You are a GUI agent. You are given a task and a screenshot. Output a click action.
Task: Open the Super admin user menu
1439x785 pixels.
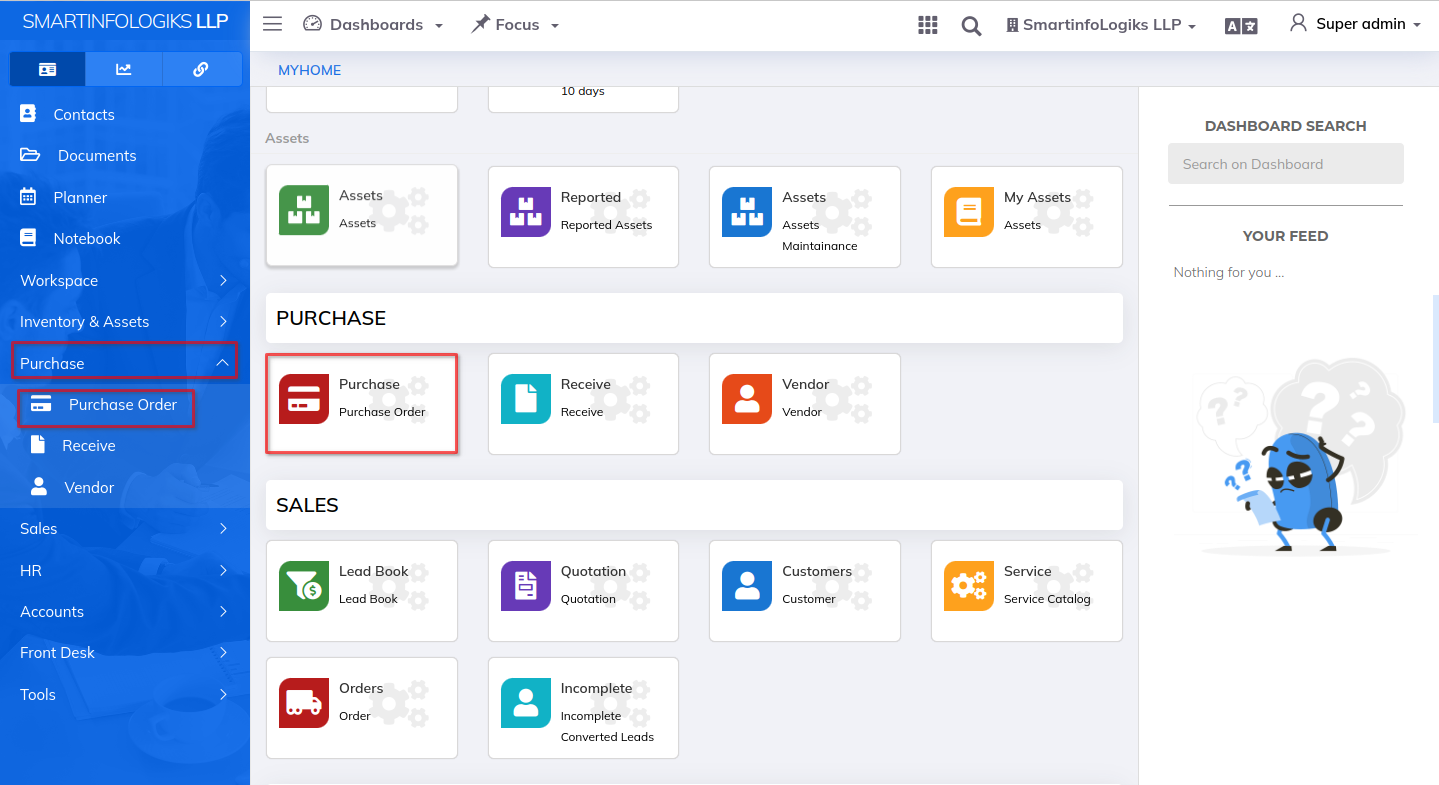[1355, 24]
